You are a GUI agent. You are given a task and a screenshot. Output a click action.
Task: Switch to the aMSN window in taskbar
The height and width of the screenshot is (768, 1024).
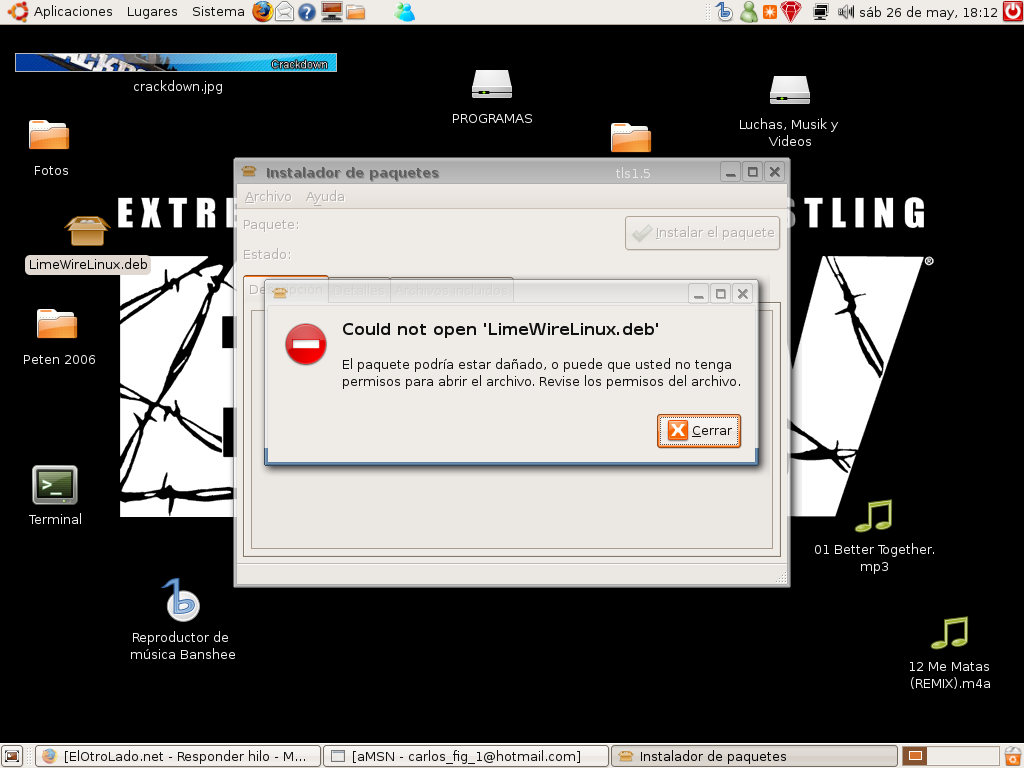466,756
